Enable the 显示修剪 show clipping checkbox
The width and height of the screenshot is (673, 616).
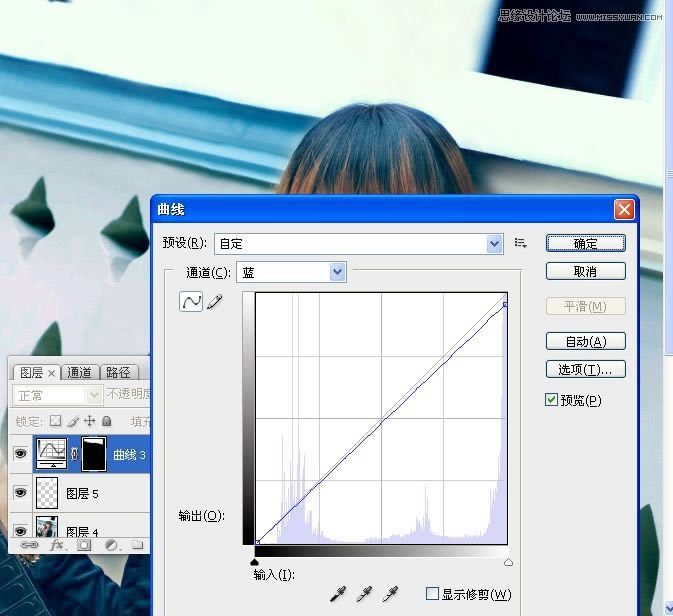pyautogui.click(x=432, y=594)
